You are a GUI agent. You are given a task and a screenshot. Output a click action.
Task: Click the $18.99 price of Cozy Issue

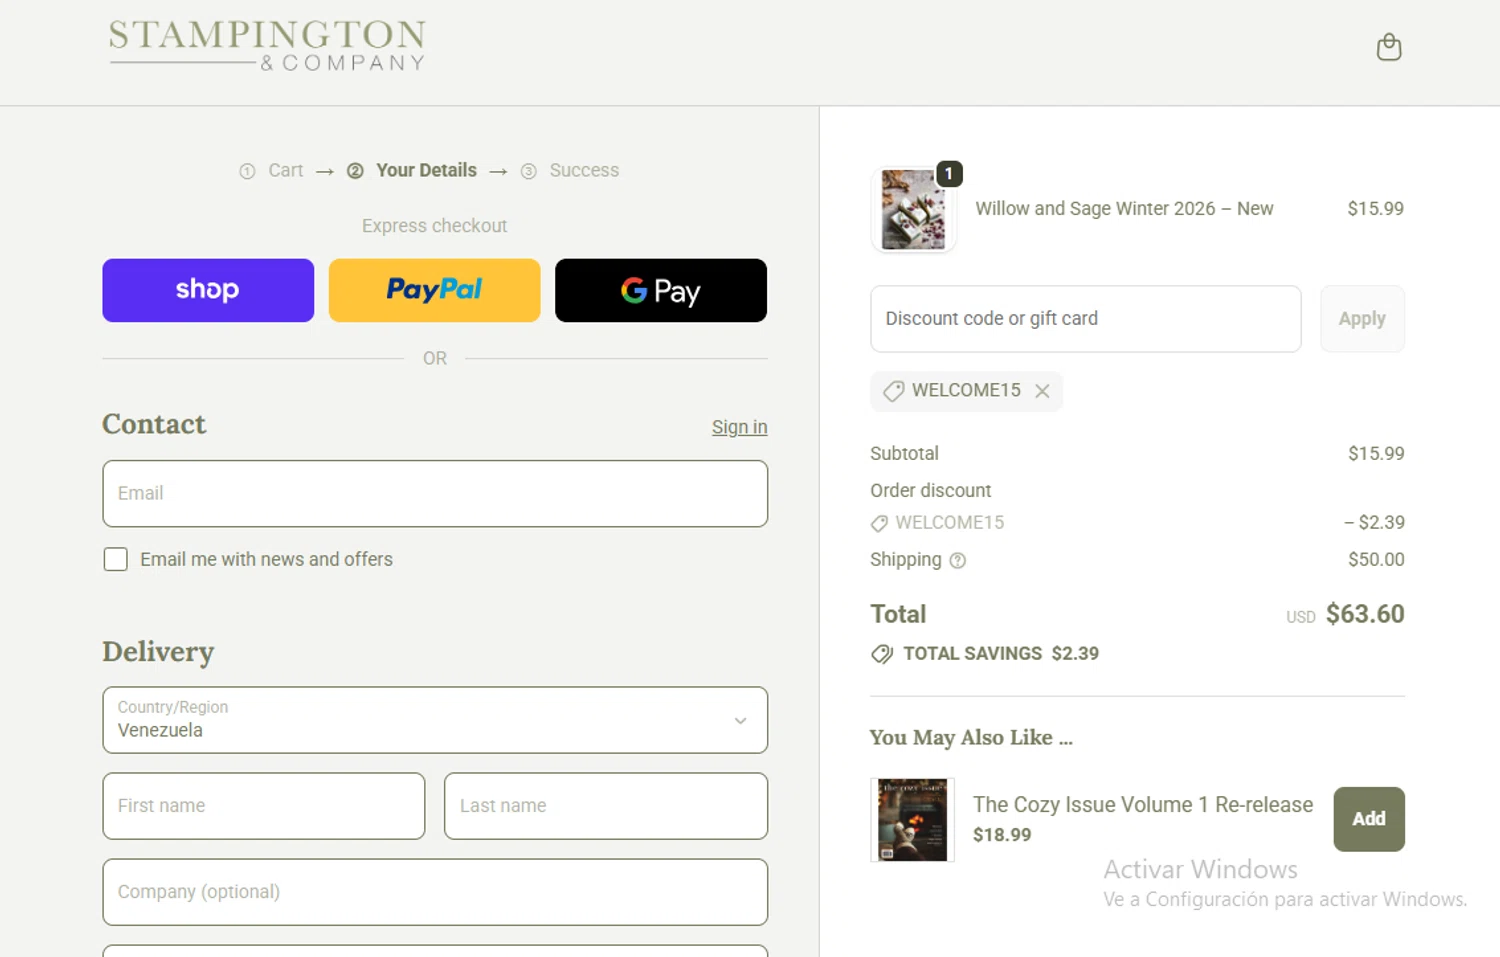click(1002, 835)
